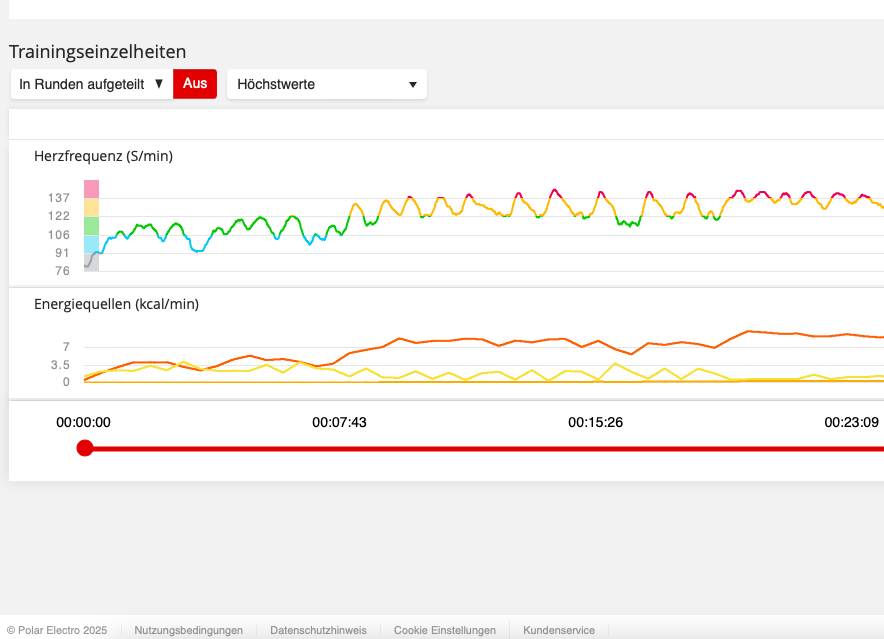This screenshot has width=884, height=639.
Task: Select the 00:15:26 time marker
Action: click(x=595, y=423)
